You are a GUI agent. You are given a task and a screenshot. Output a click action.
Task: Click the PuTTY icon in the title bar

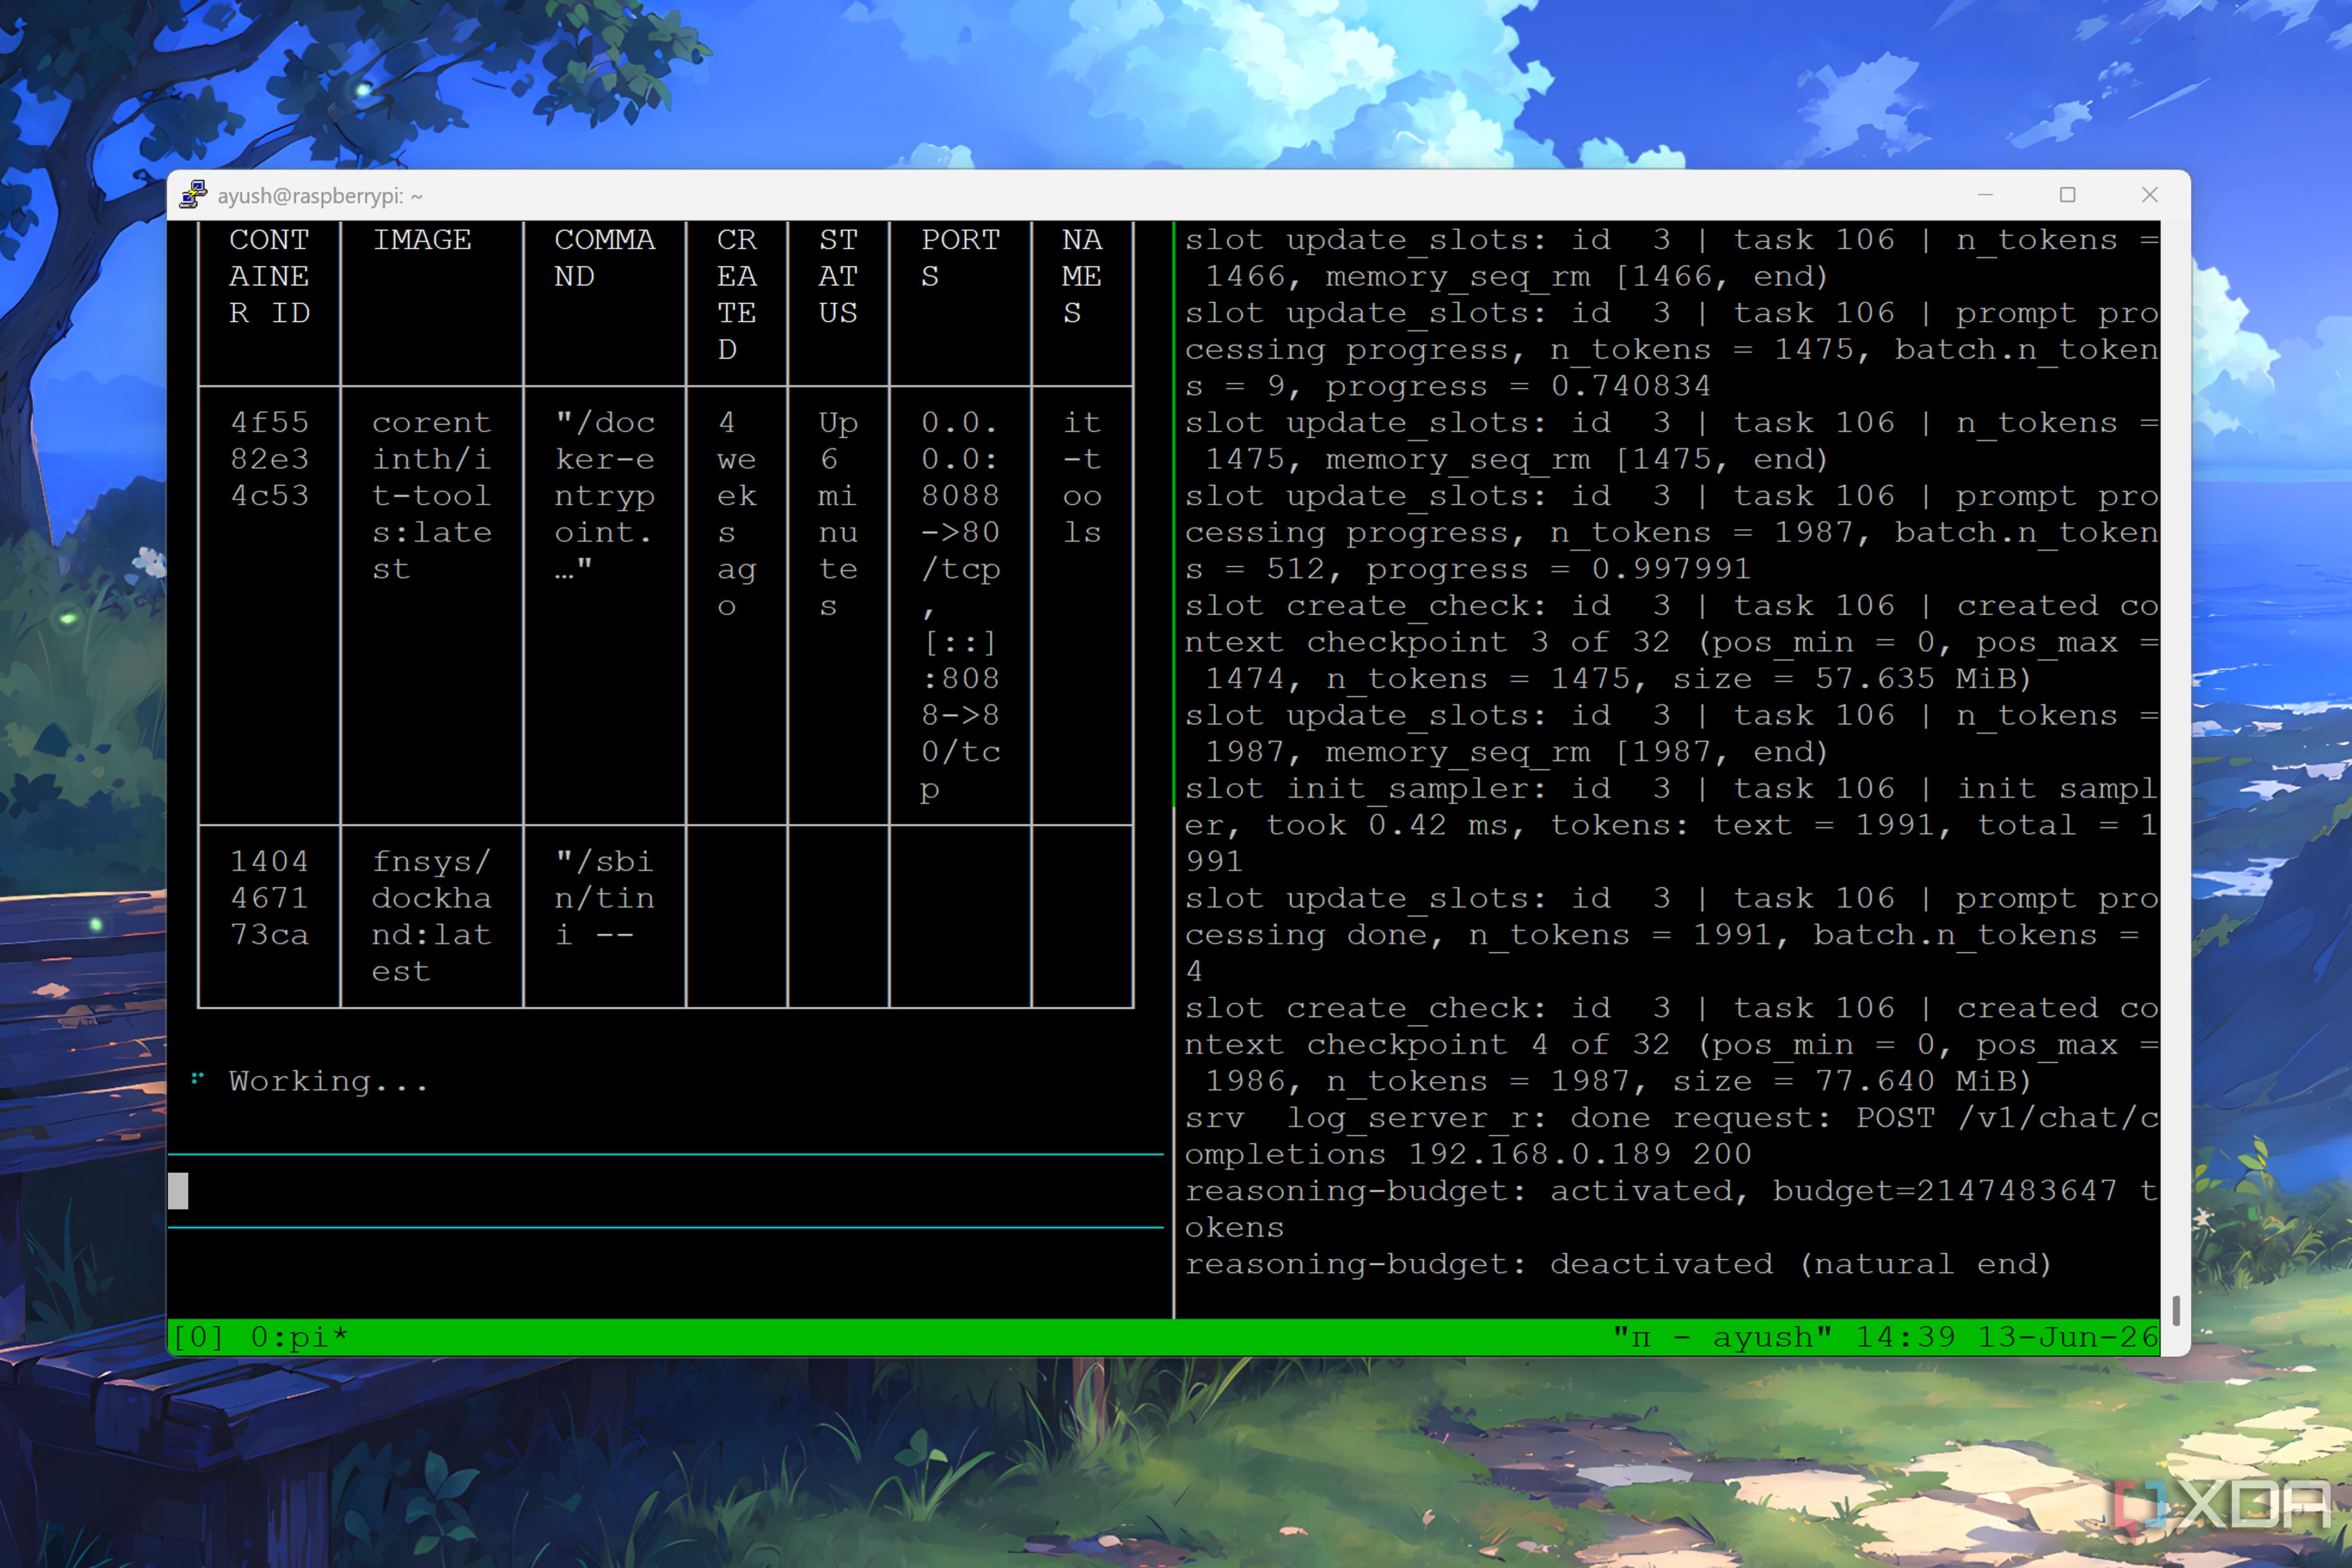point(193,195)
